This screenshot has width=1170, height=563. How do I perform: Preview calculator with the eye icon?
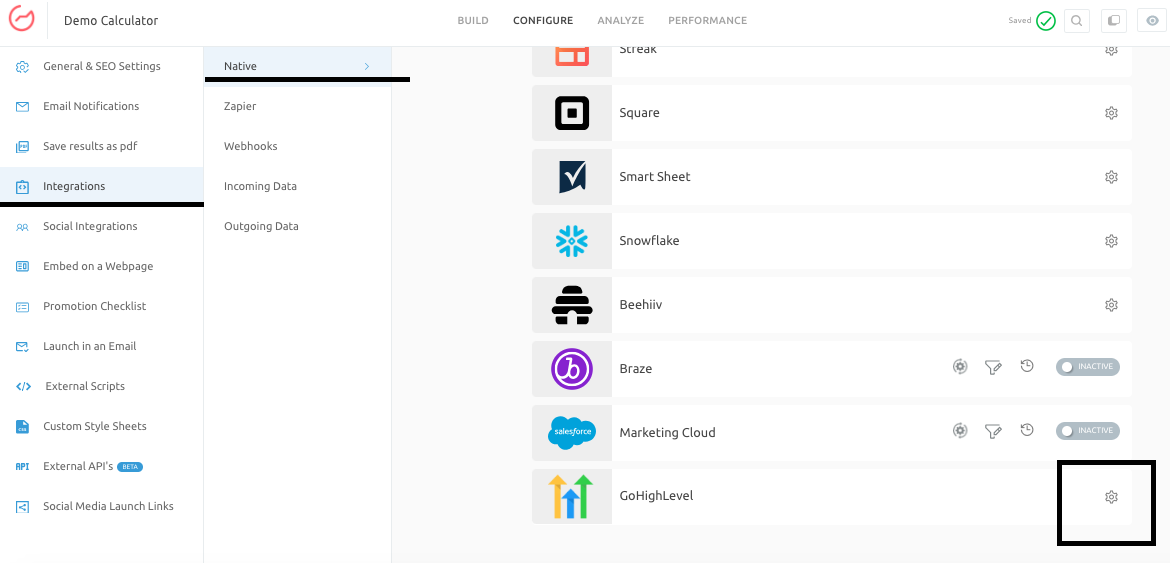click(1151, 21)
